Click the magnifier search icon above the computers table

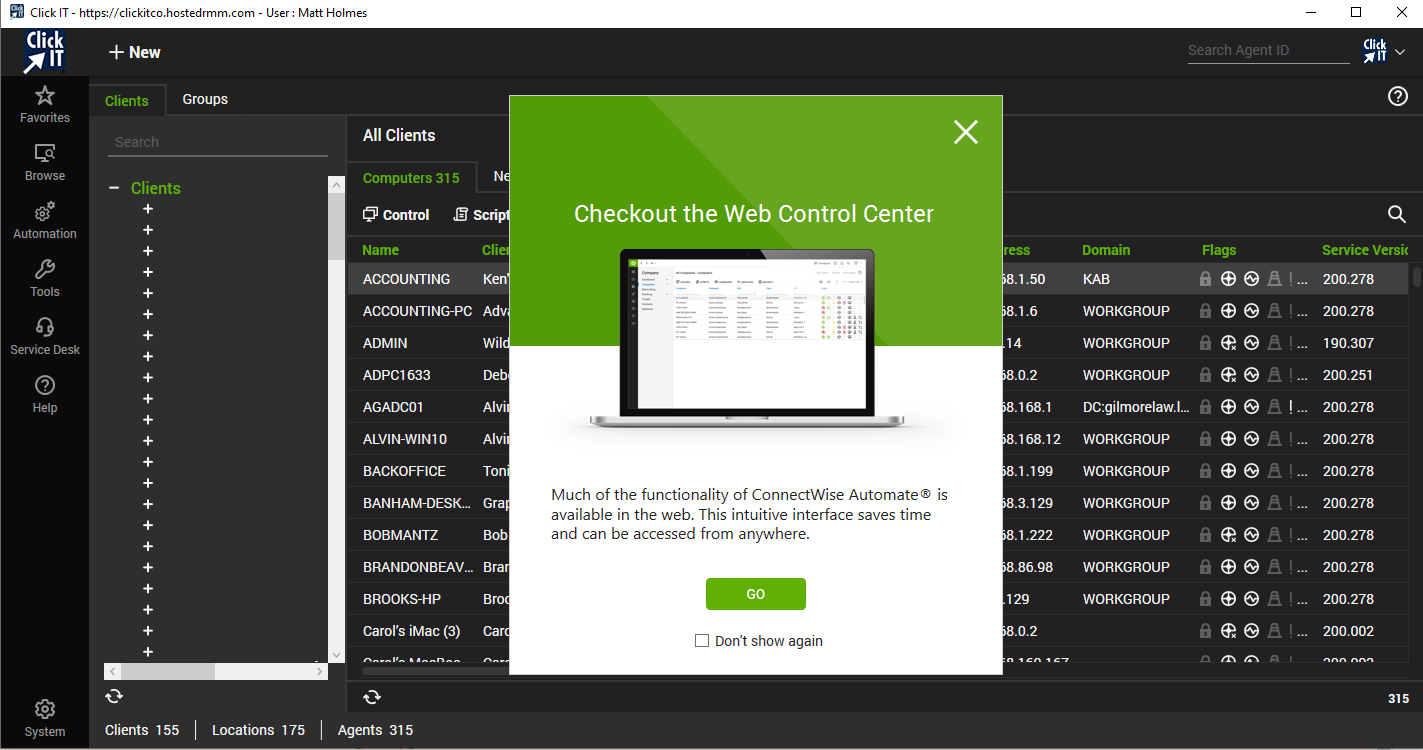point(1397,214)
